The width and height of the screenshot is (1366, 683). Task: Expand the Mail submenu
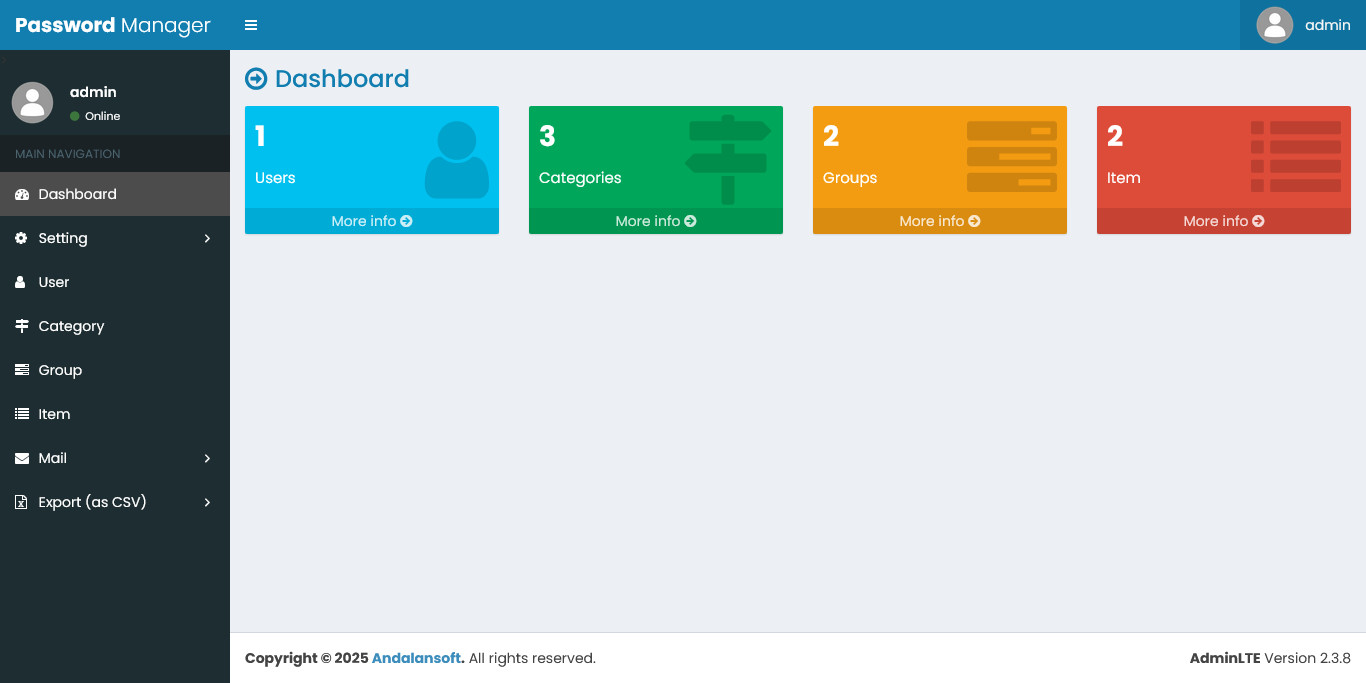(207, 458)
